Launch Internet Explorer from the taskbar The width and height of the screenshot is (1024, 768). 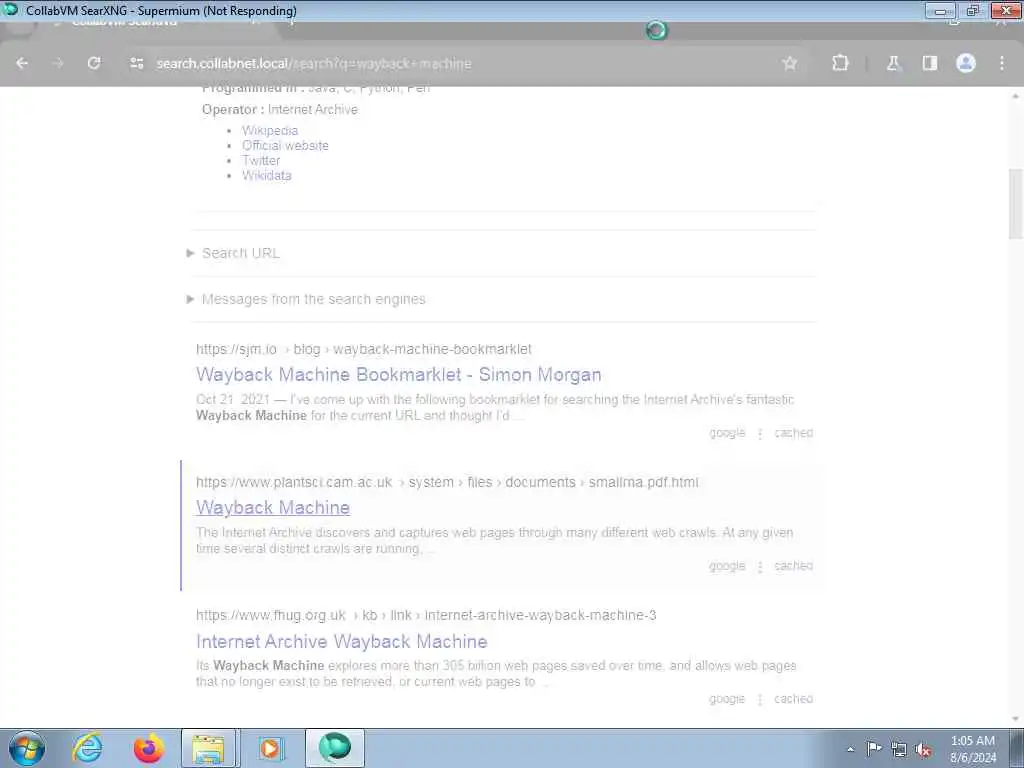(88, 748)
